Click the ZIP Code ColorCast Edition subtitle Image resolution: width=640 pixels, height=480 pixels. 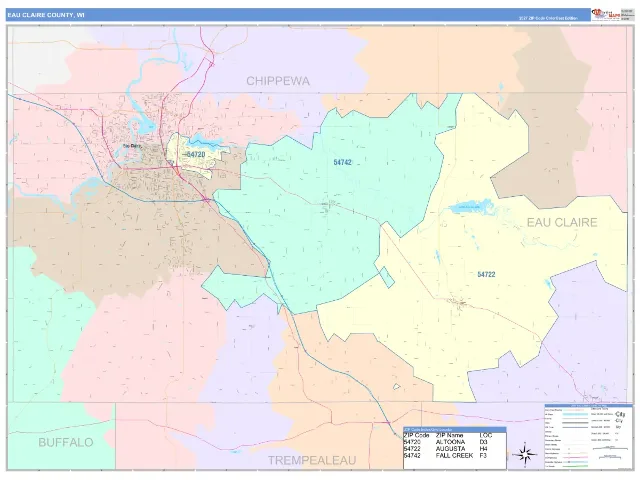click(548, 18)
